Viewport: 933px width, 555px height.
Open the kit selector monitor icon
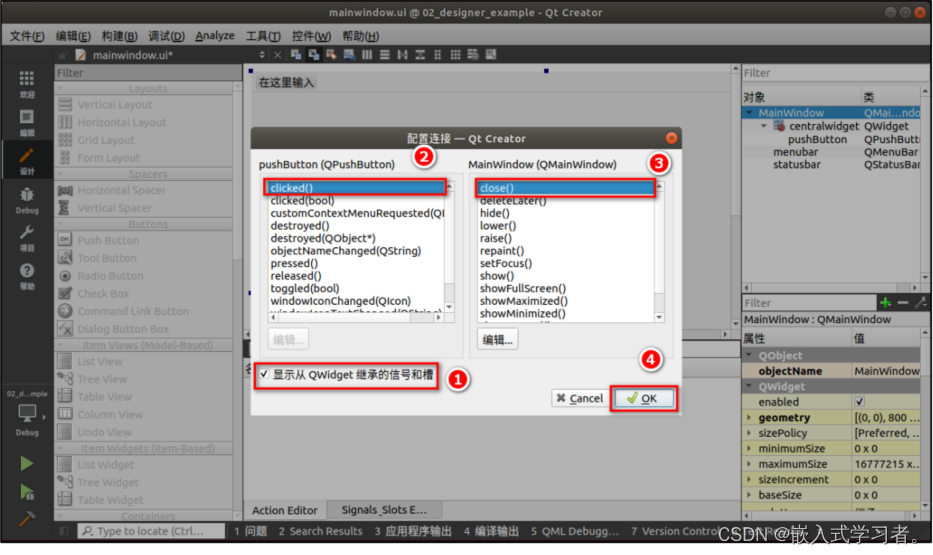pyautogui.click(x=27, y=412)
